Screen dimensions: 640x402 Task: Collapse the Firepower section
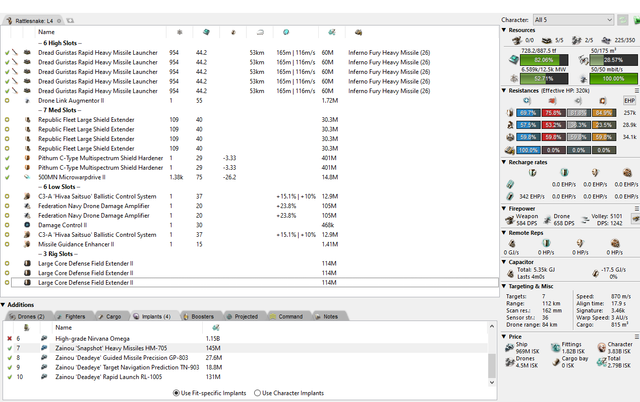coord(504,208)
